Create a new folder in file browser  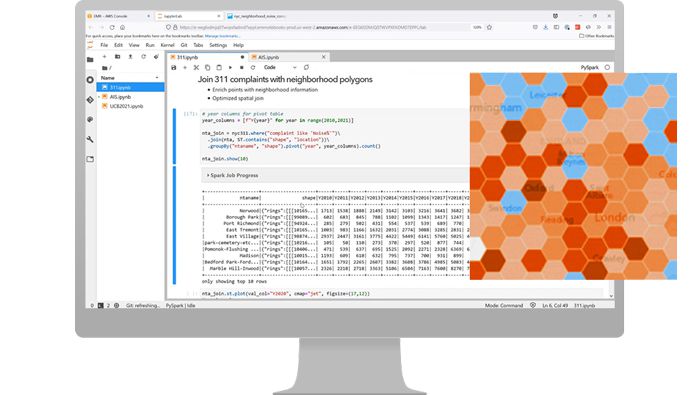[117, 57]
